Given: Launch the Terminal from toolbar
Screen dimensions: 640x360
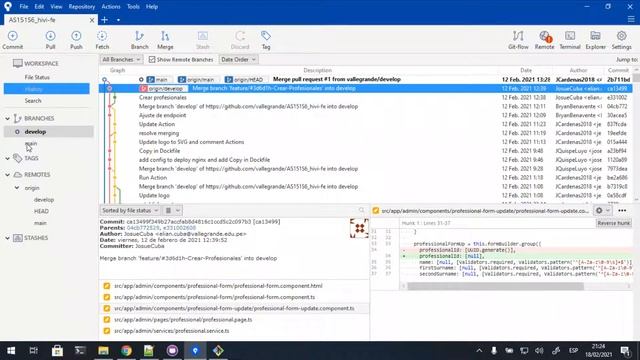Looking at the screenshot, I should (570, 40).
